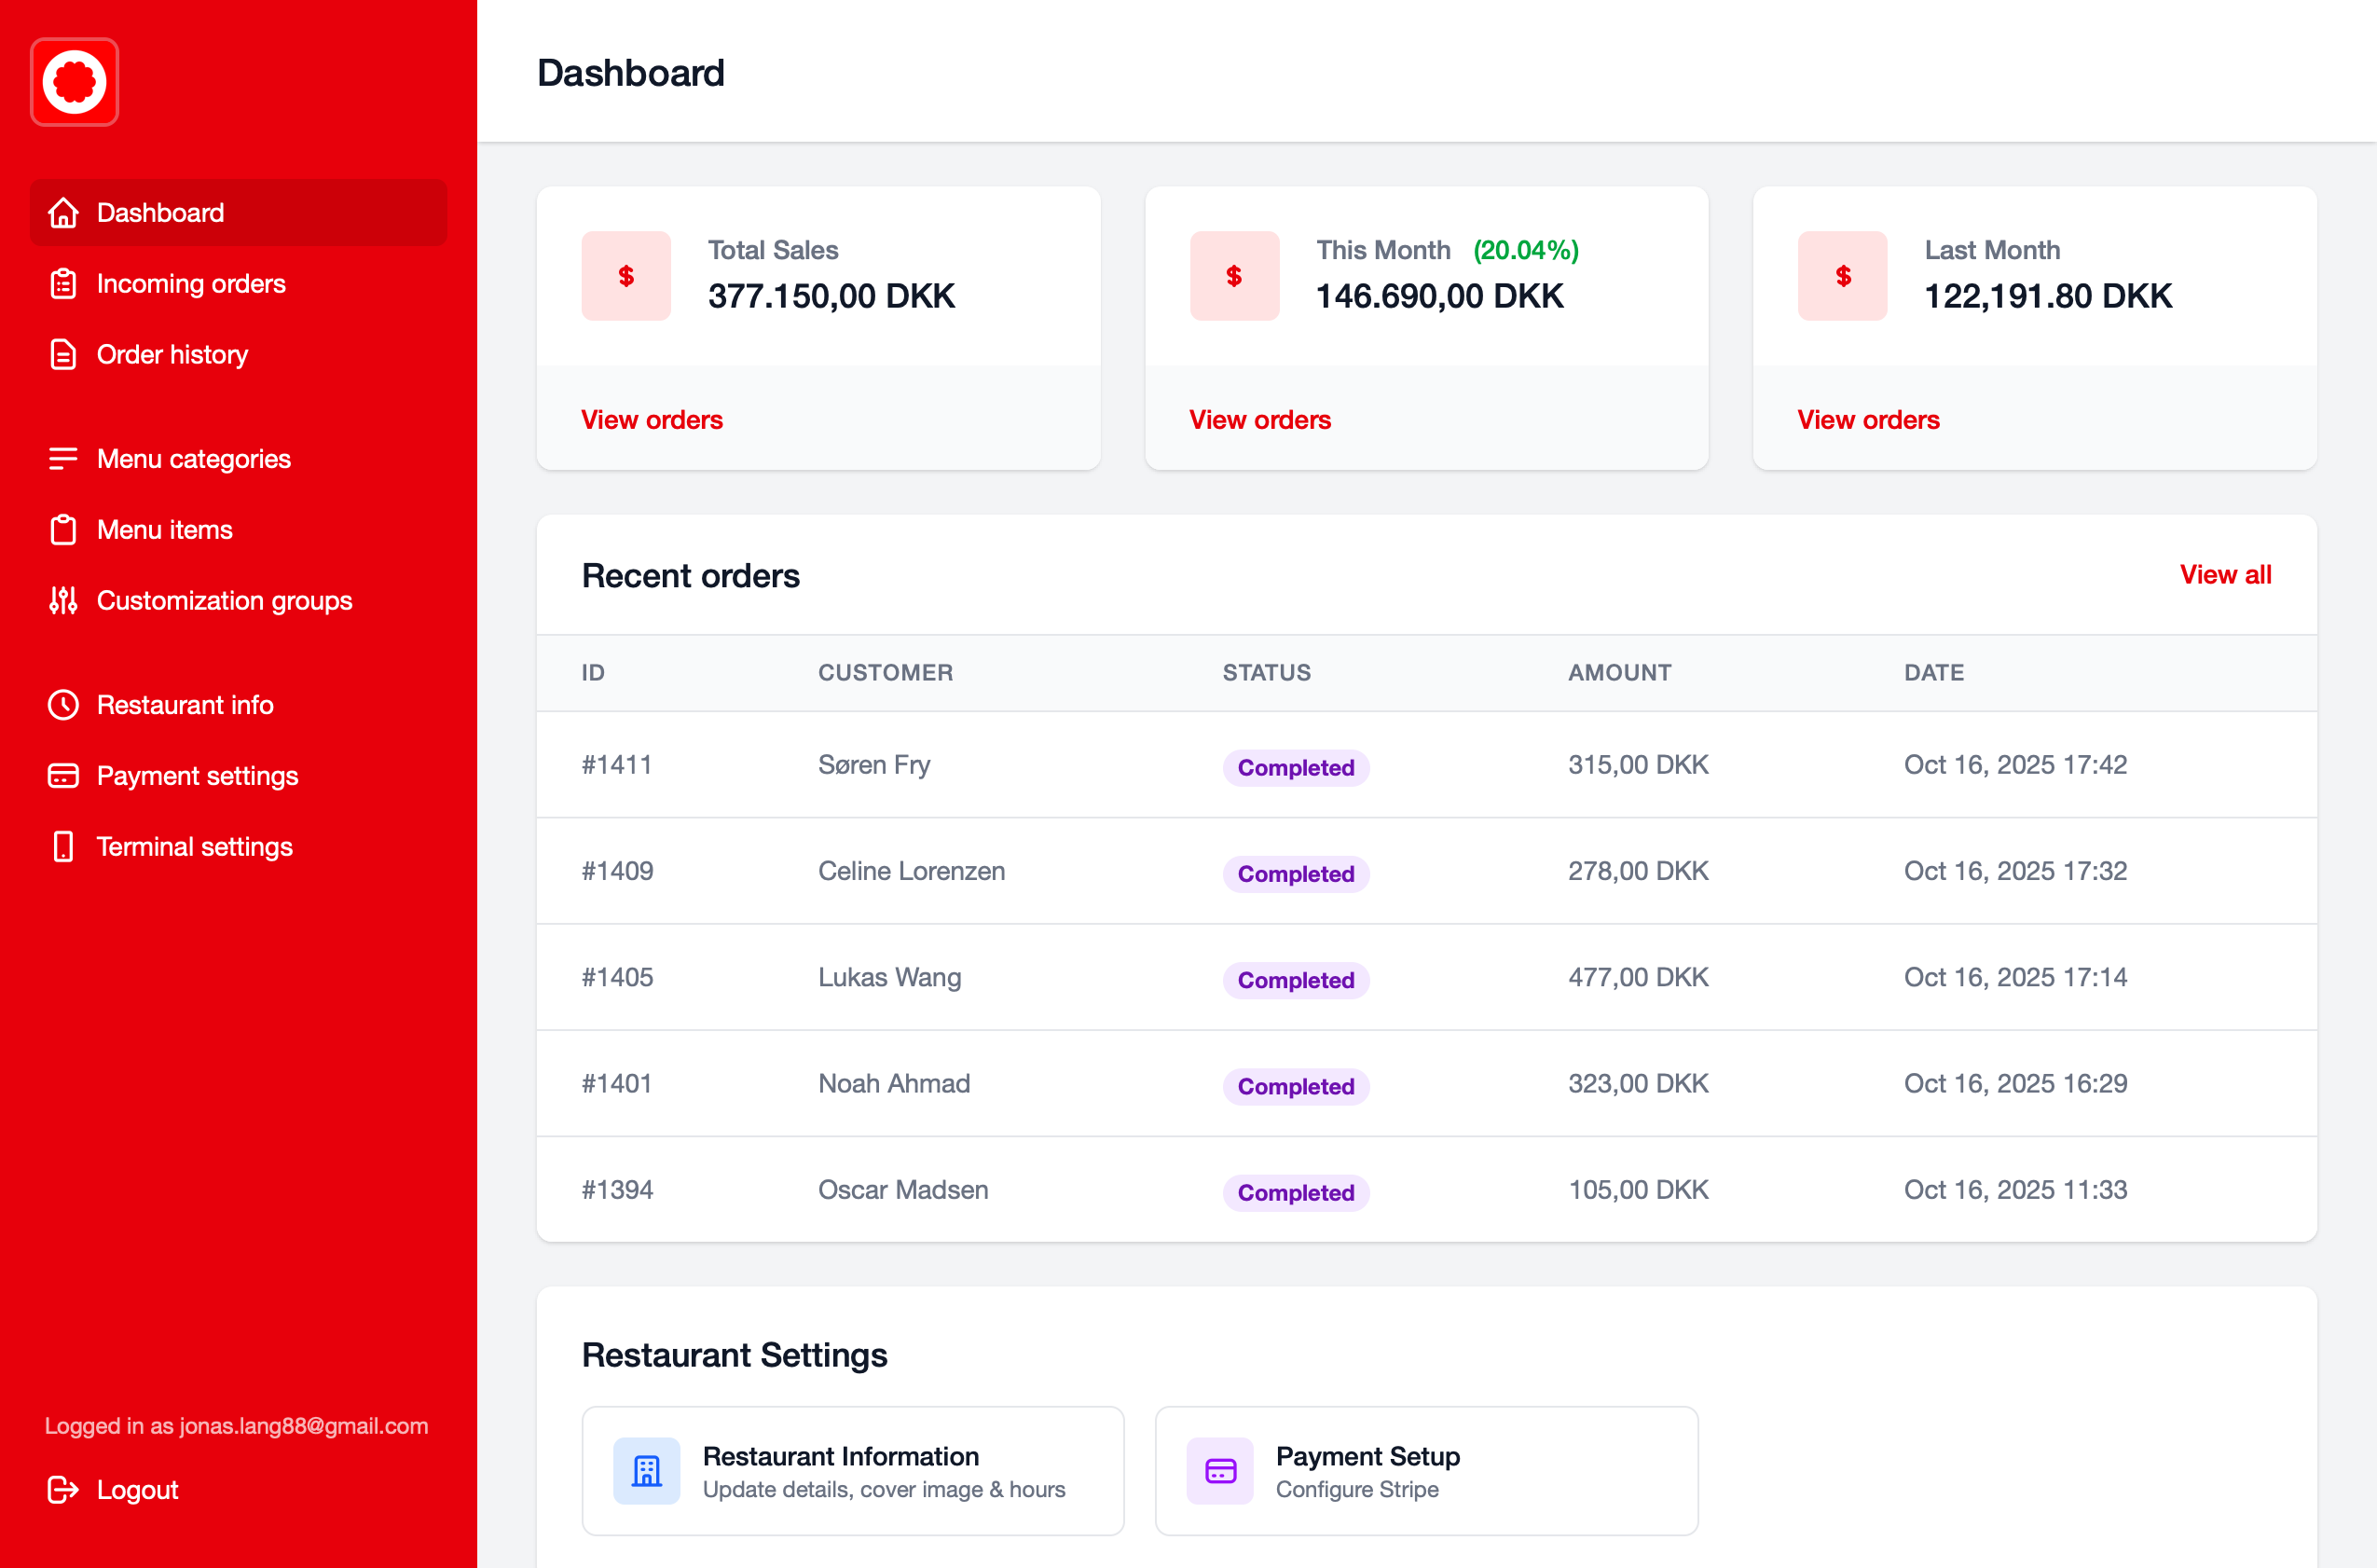Click the Restaurant info clock icon

click(62, 705)
